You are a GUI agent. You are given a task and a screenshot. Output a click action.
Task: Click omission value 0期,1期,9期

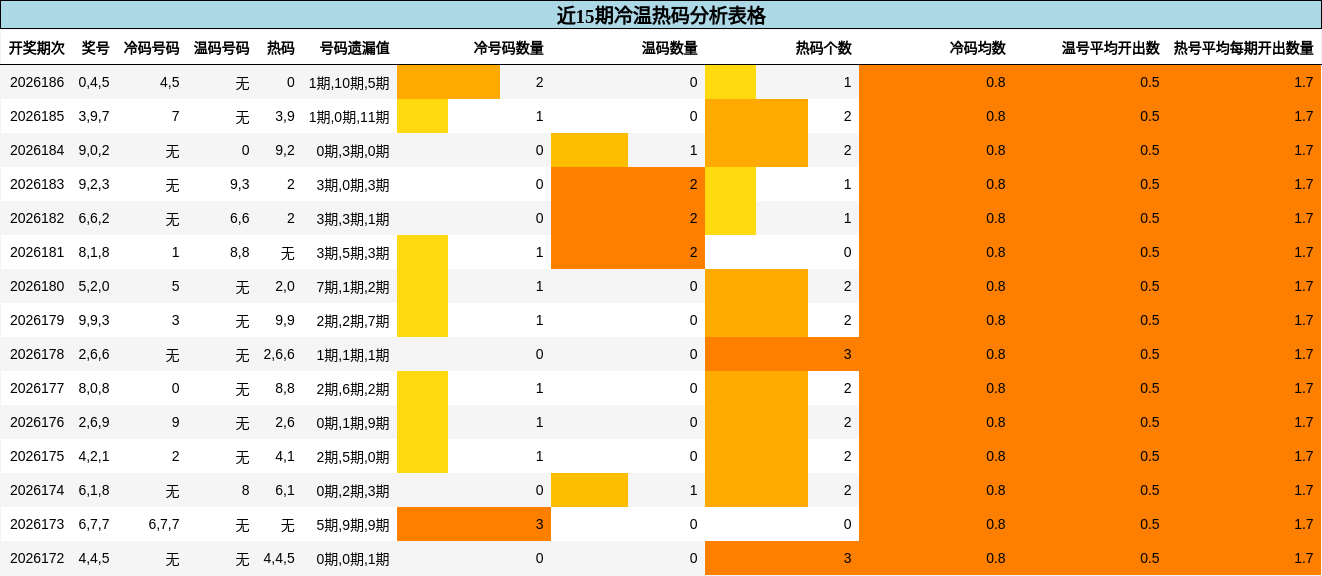coord(353,423)
